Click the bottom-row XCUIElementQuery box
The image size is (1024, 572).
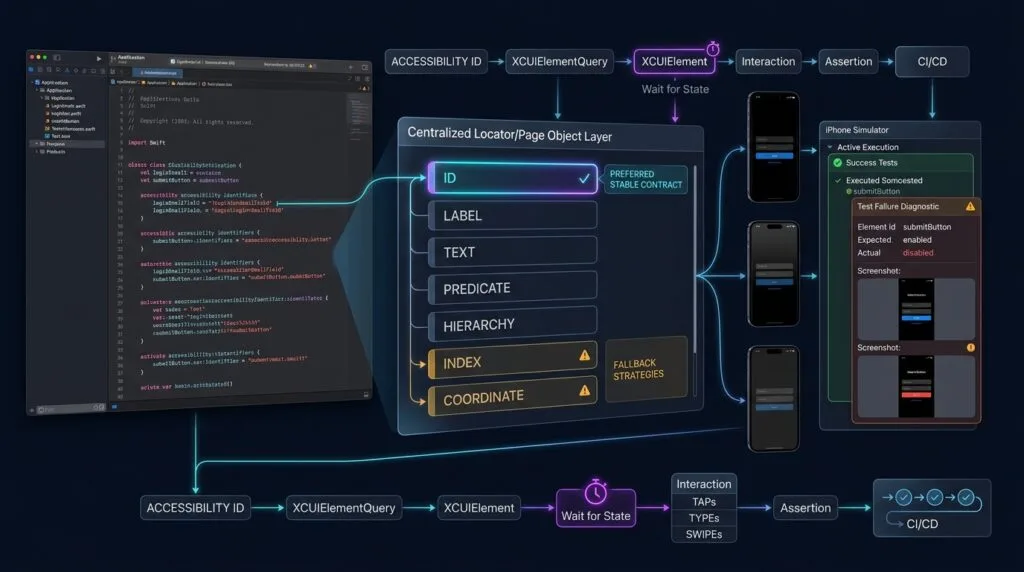(344, 508)
